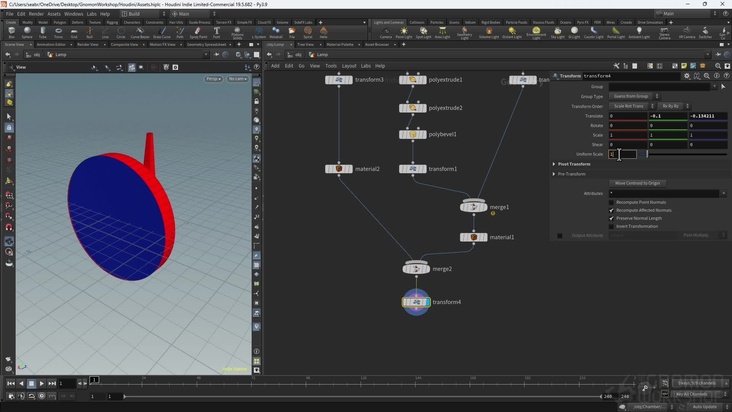Select the Spiral shelf tool

[x=308, y=32]
